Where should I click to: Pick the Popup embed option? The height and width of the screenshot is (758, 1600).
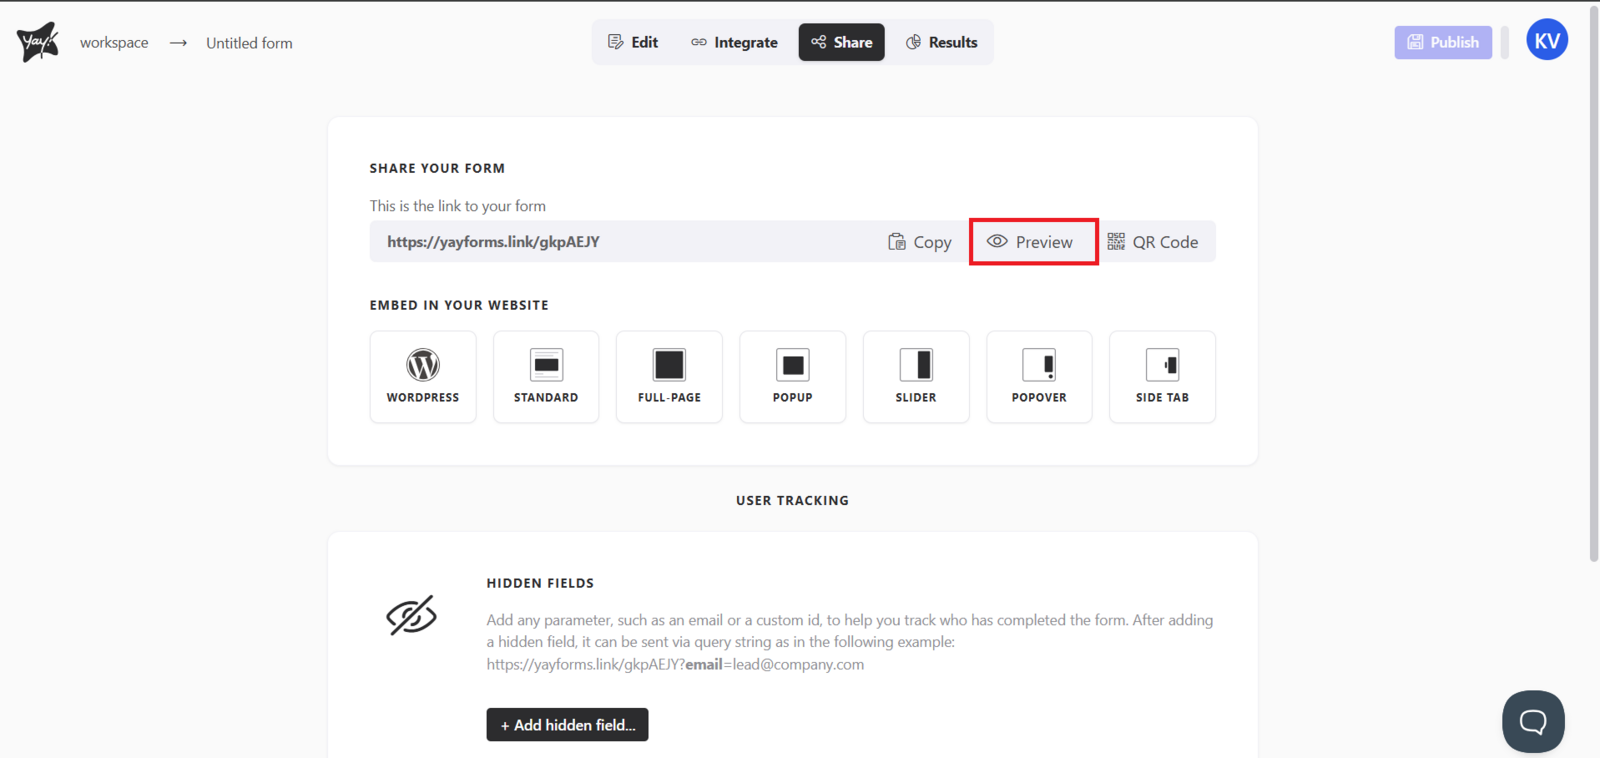point(792,377)
